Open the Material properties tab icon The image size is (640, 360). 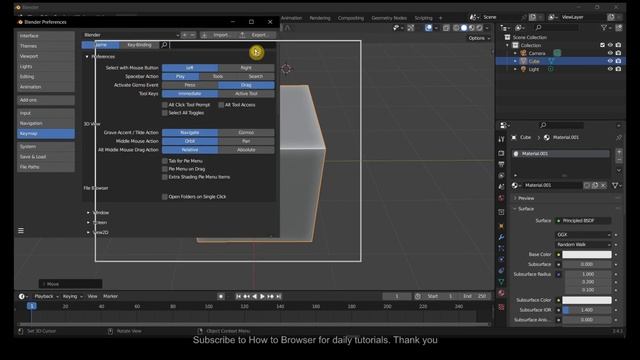501,293
